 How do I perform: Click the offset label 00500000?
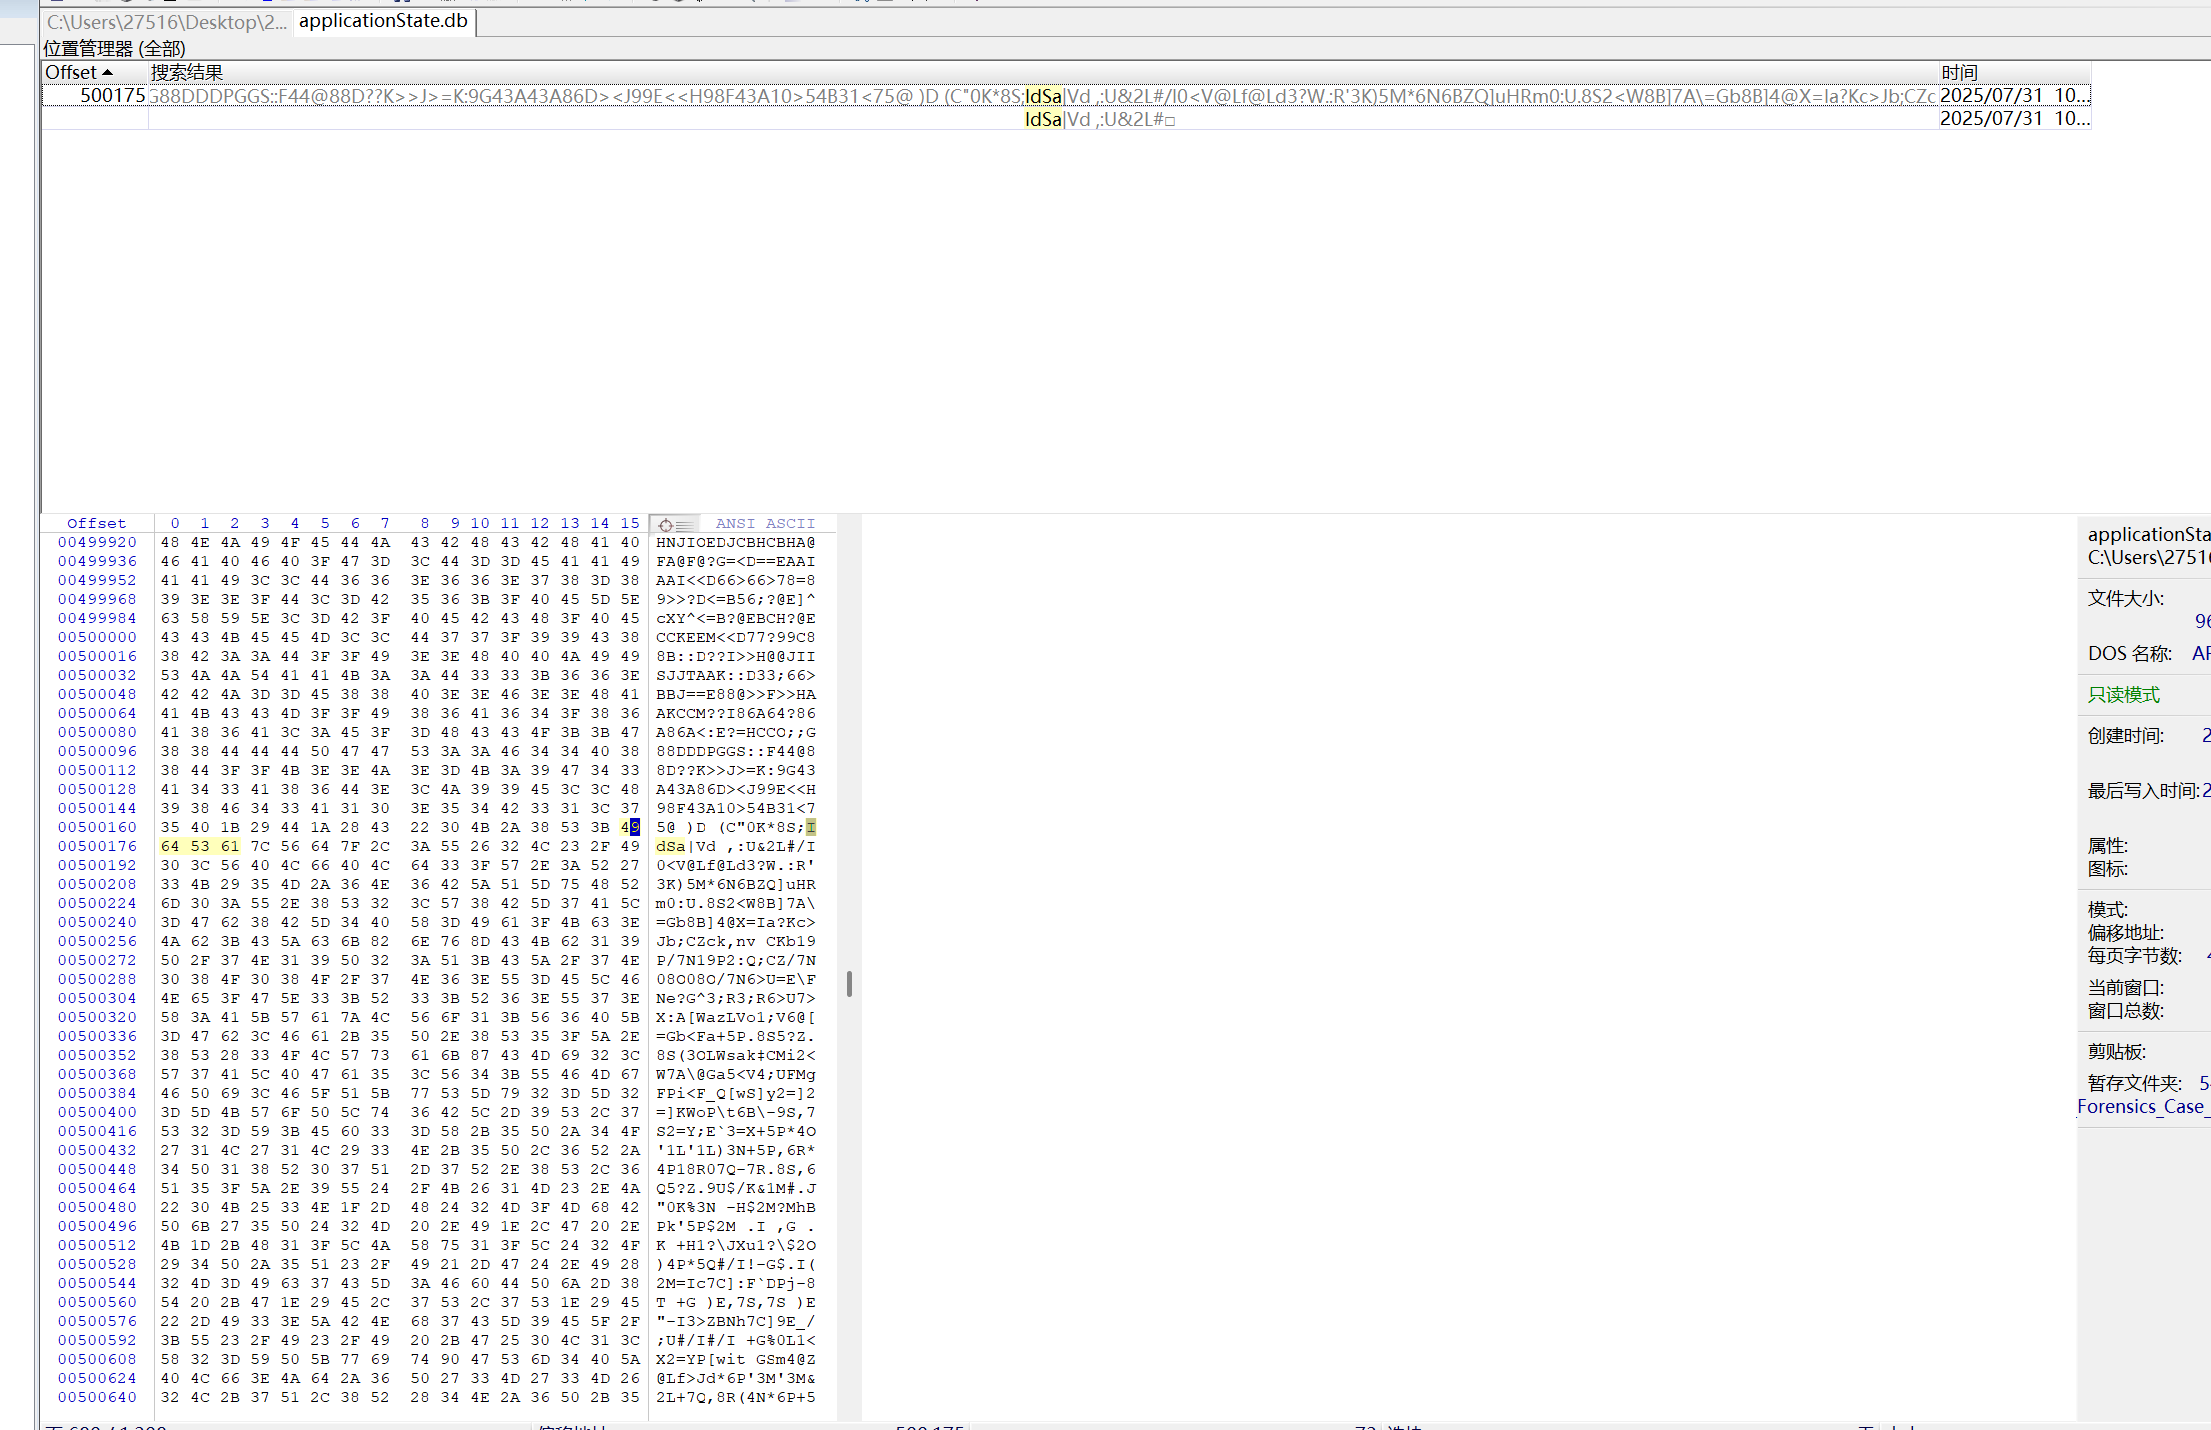coord(97,637)
